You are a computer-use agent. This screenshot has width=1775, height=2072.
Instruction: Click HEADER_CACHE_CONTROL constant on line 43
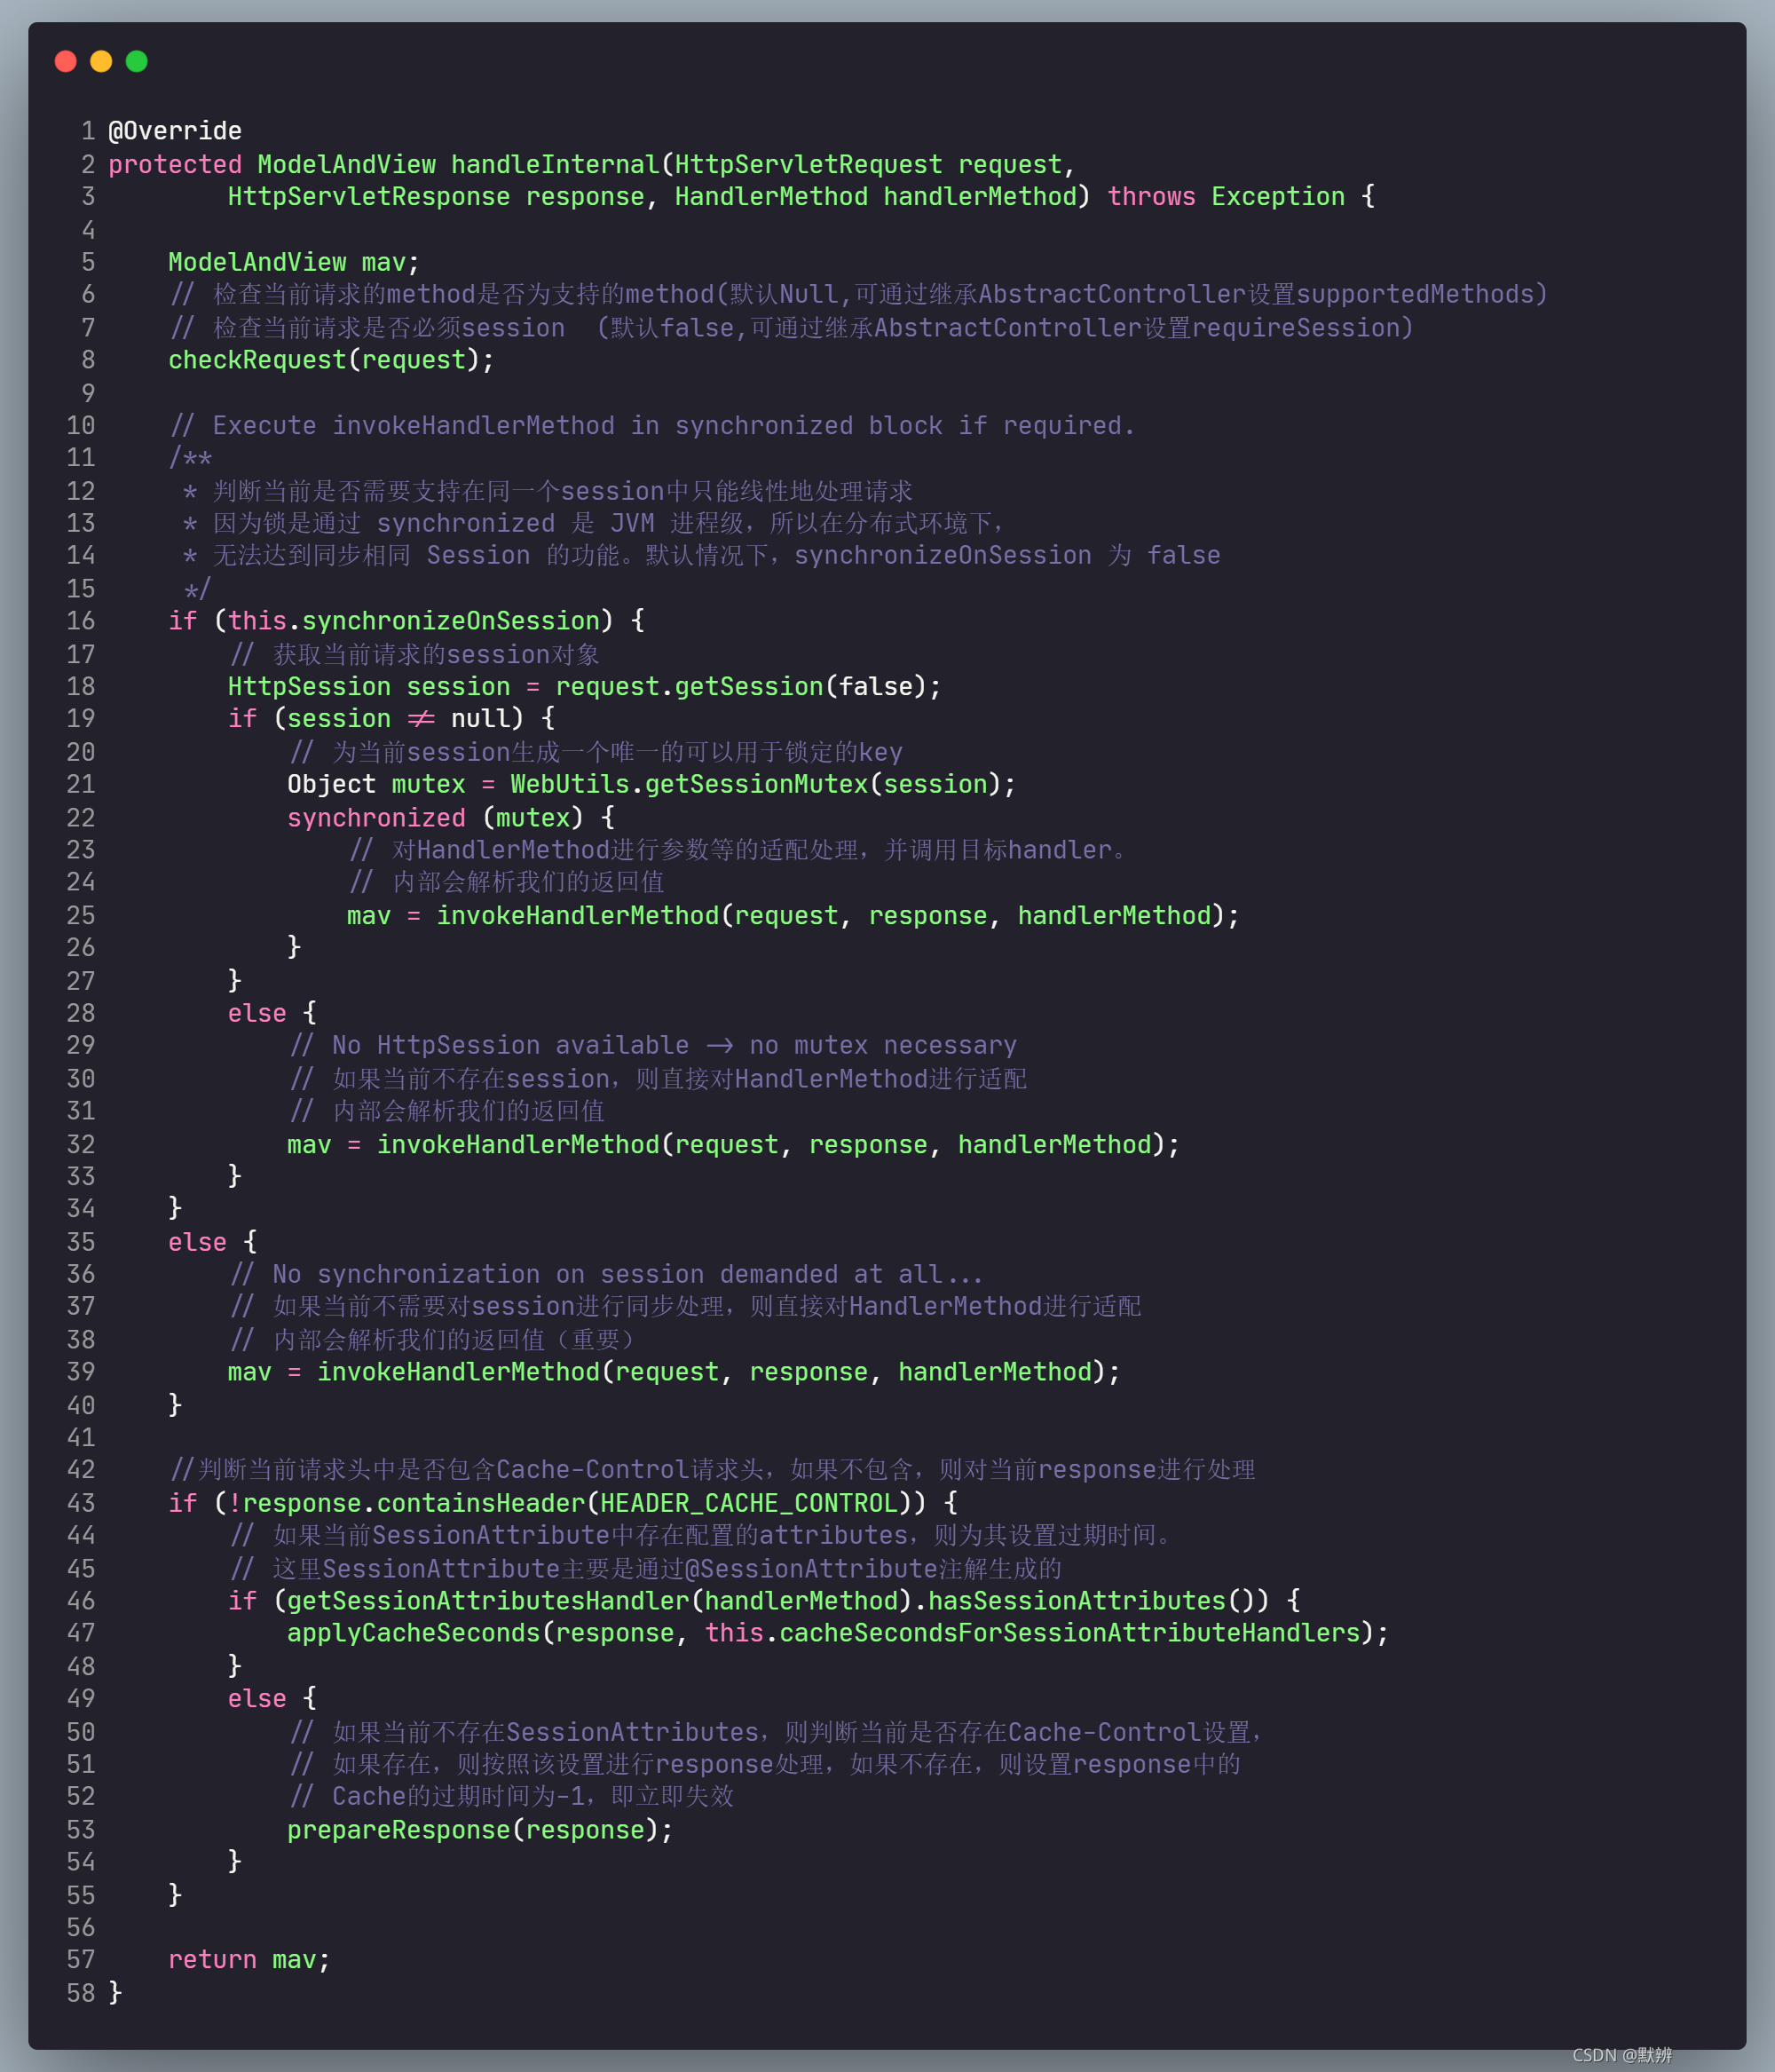pos(749,1503)
